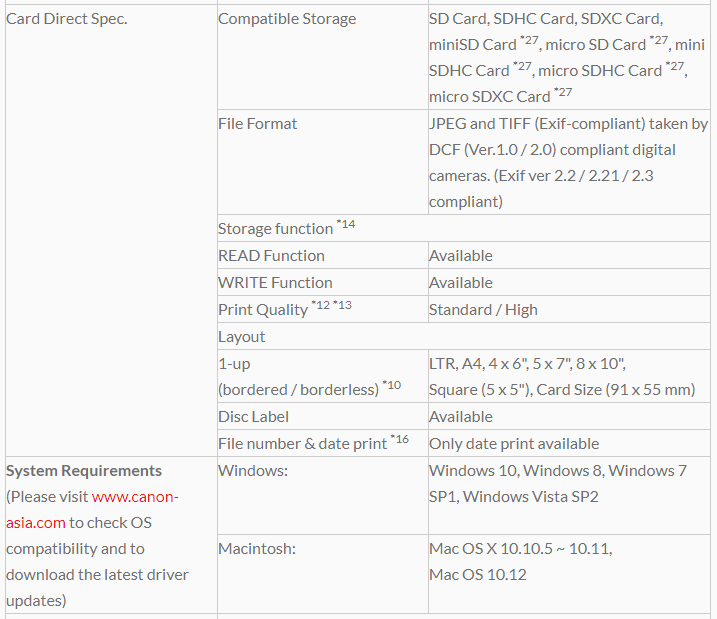Select the "1-up" layout label
The image size is (717, 619).
point(234,364)
